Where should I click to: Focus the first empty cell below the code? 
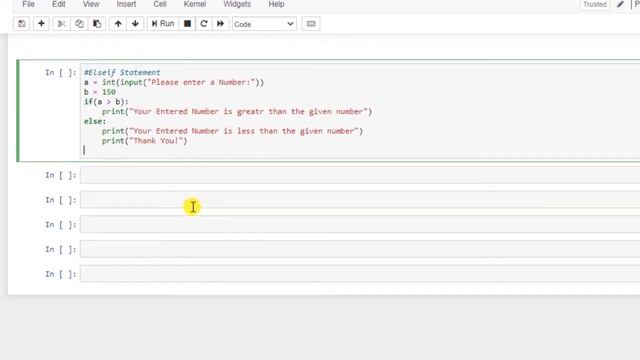click(360, 175)
